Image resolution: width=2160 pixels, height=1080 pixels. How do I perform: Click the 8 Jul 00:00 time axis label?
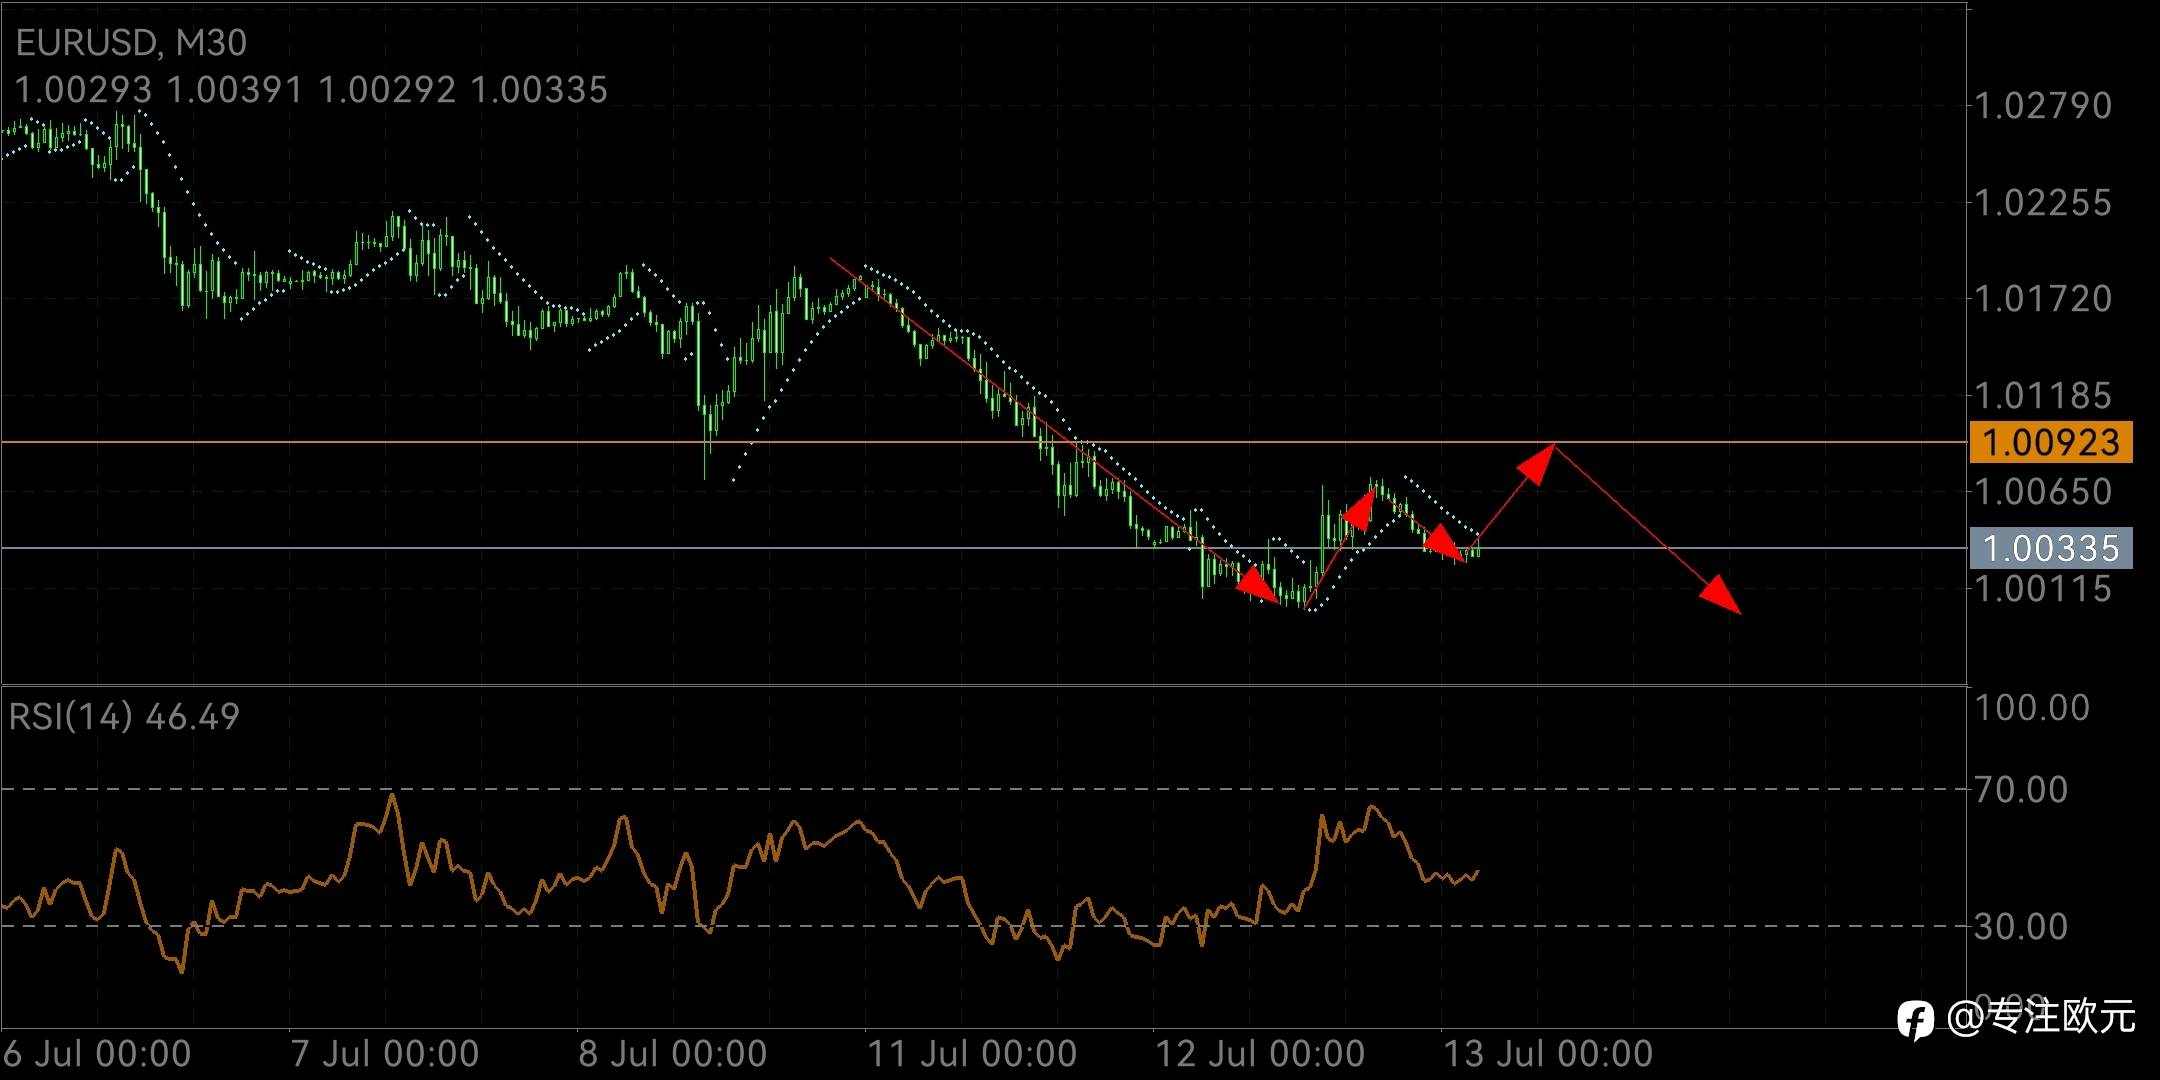pyautogui.click(x=672, y=1054)
